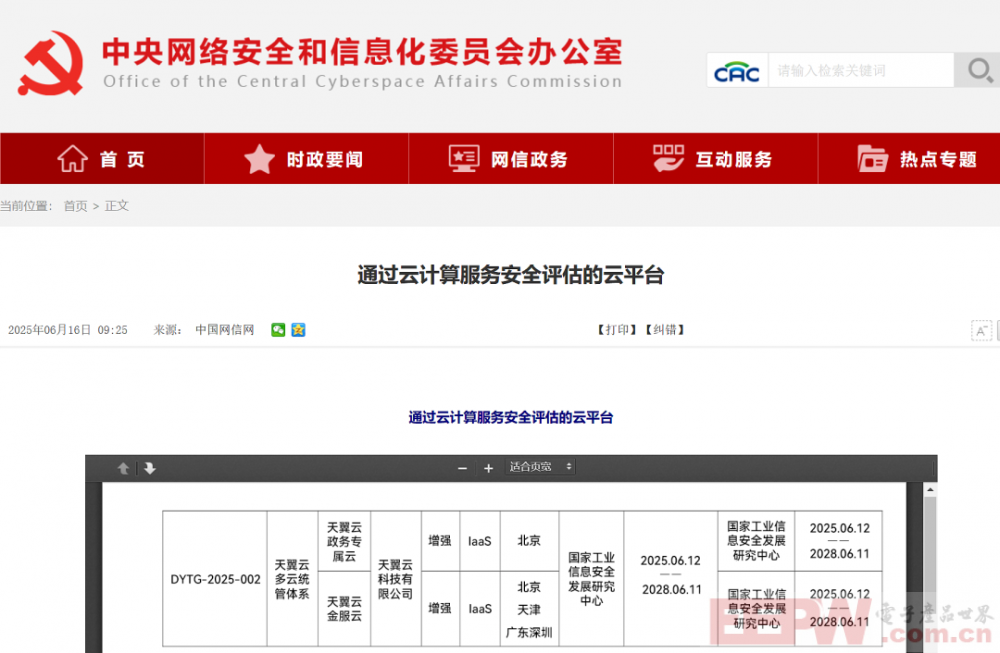Click the 首页 breadcrumb link
Viewport: 1000px width, 653px height.
75,206
